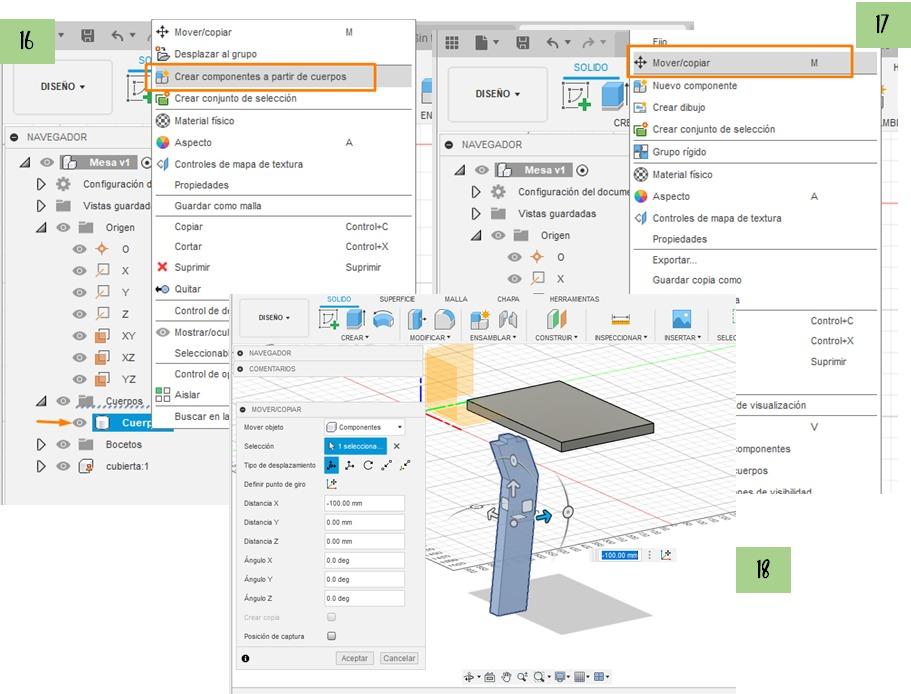Open the CONSTRUIR dropdown menu
The width and height of the screenshot is (911, 694).
pos(556,337)
